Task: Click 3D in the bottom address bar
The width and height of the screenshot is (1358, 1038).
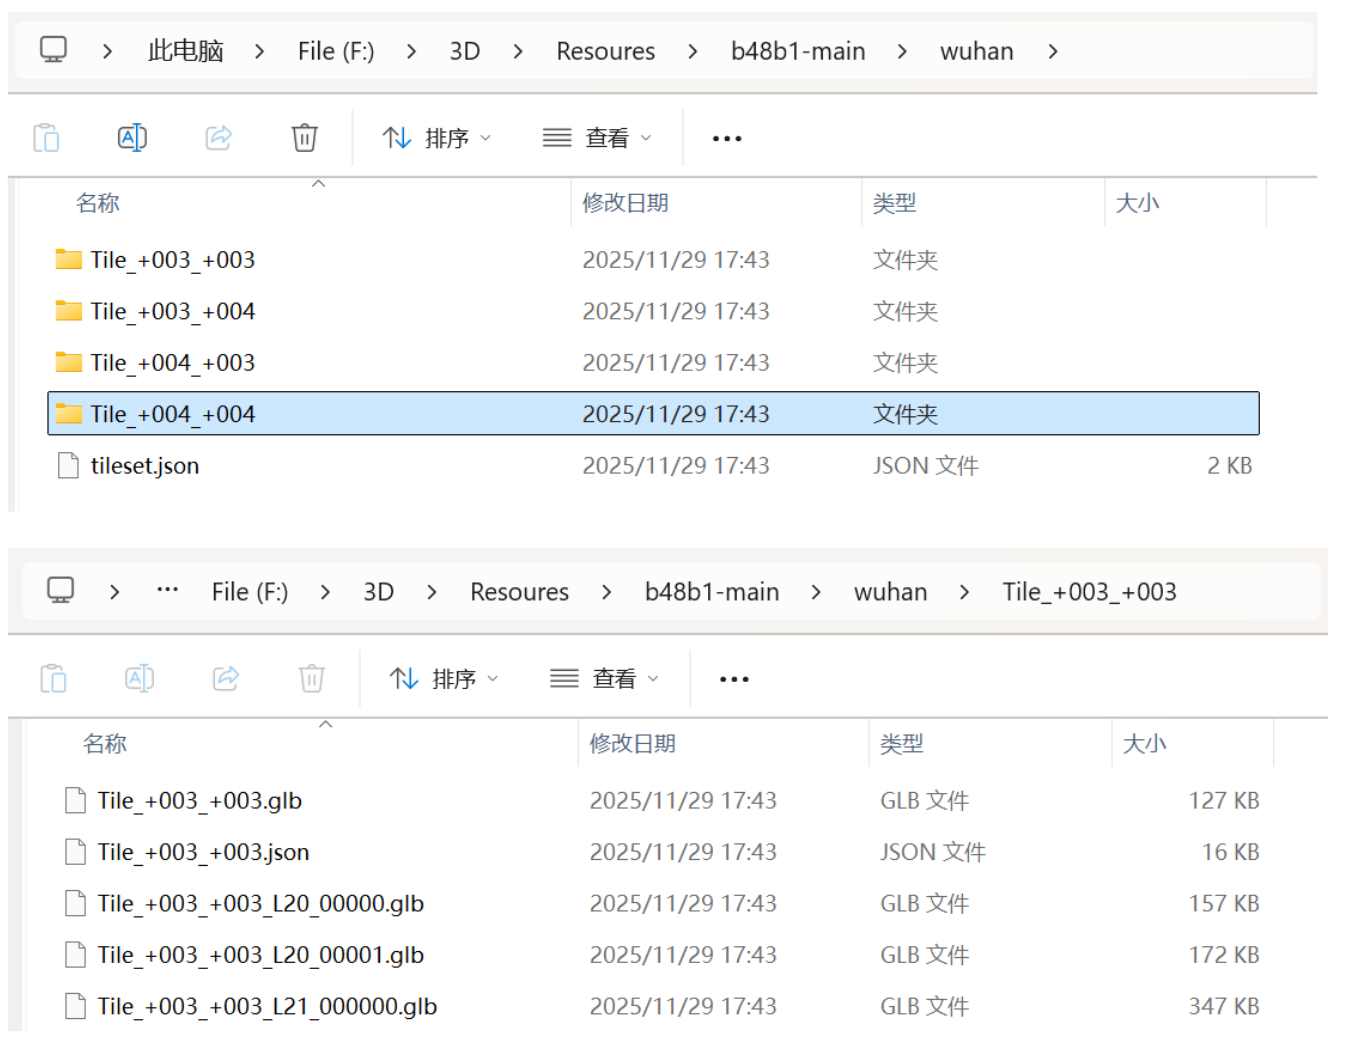Action: tap(379, 592)
